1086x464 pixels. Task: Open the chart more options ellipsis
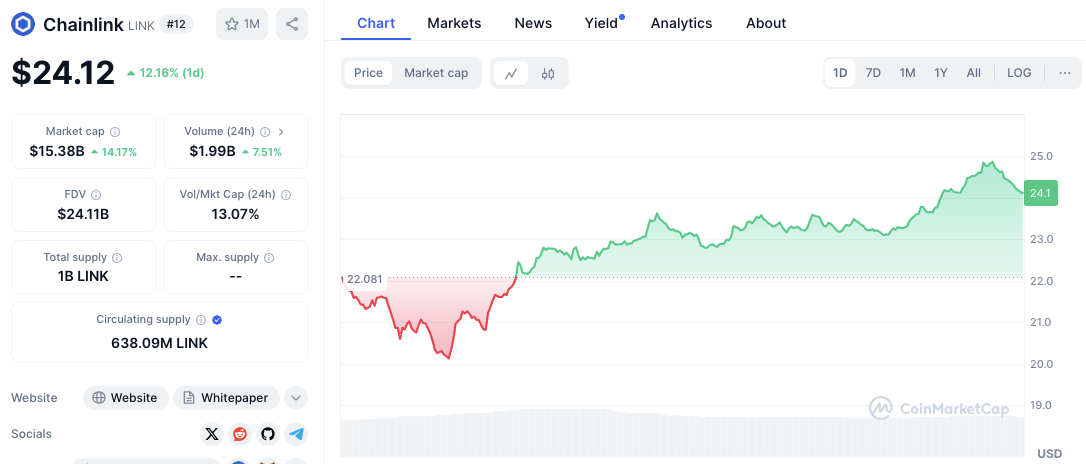pyautogui.click(x=1064, y=73)
